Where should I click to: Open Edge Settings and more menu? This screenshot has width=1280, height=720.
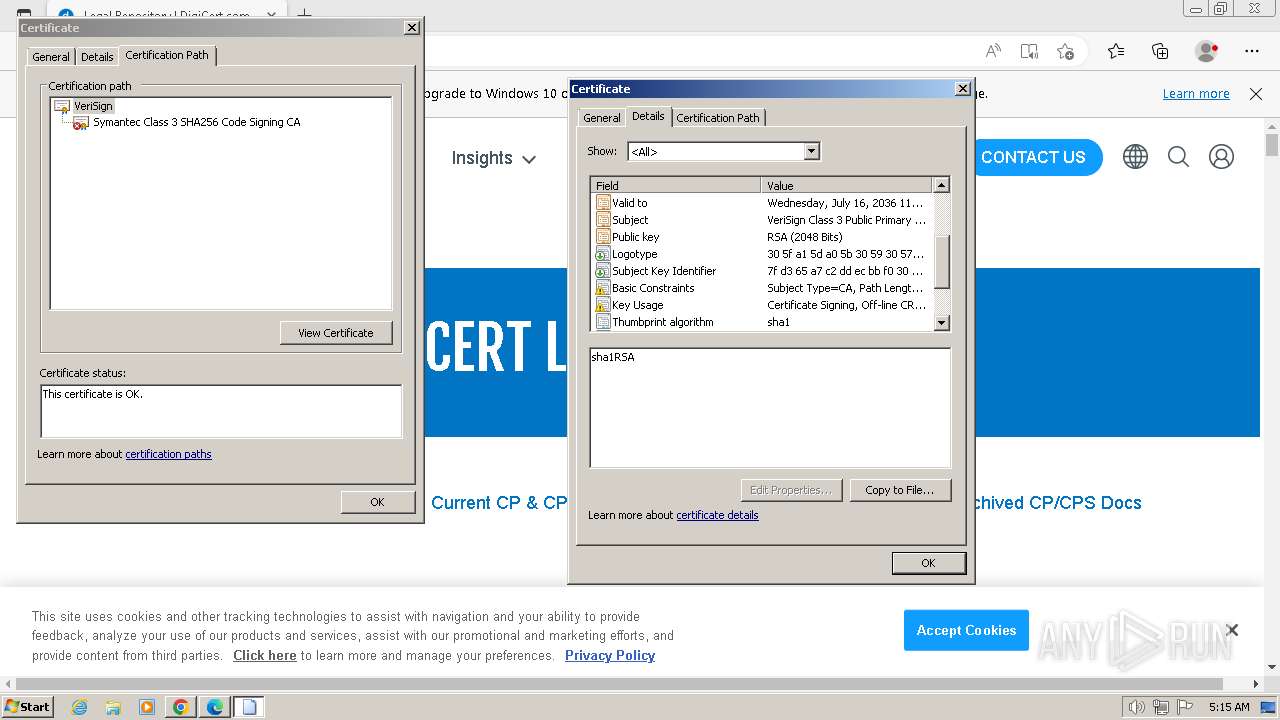tap(1252, 51)
